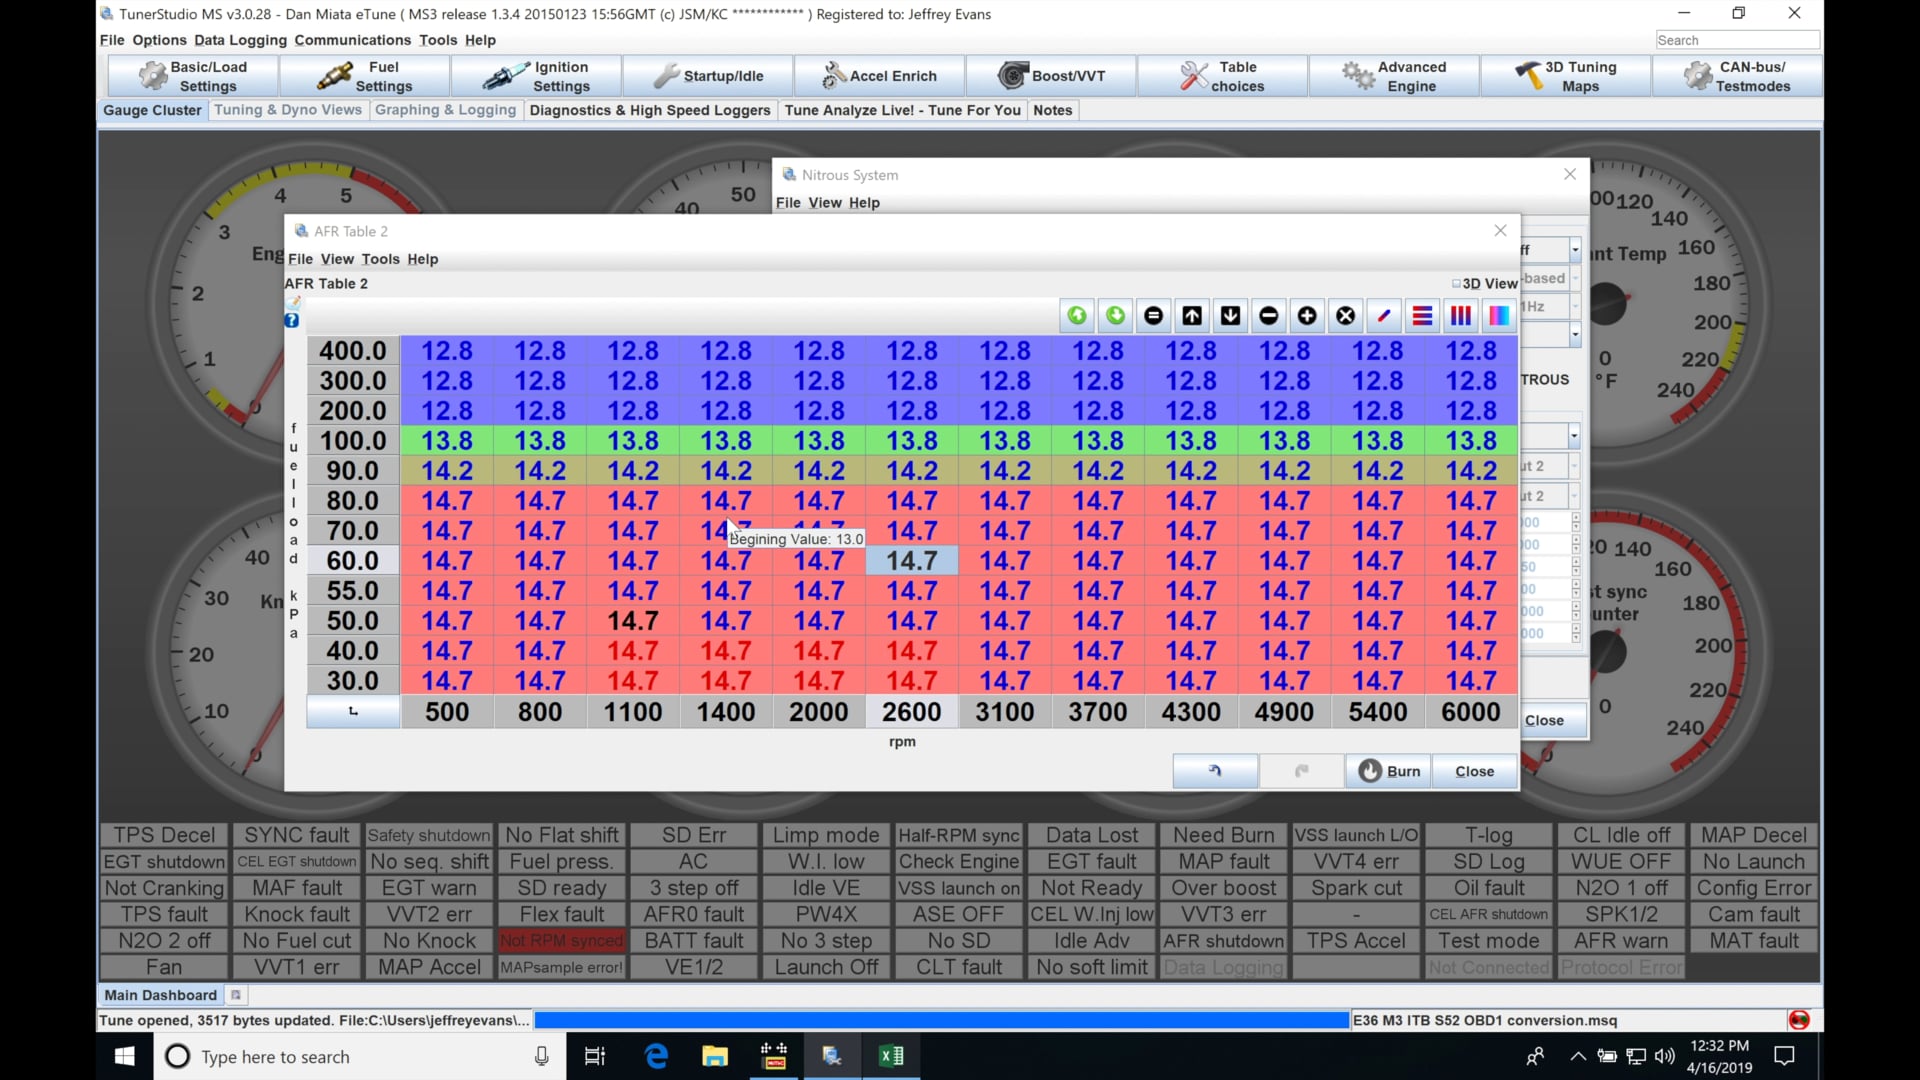Click the gradient color-scale icon in table toolbar

pyautogui.click(x=1498, y=315)
